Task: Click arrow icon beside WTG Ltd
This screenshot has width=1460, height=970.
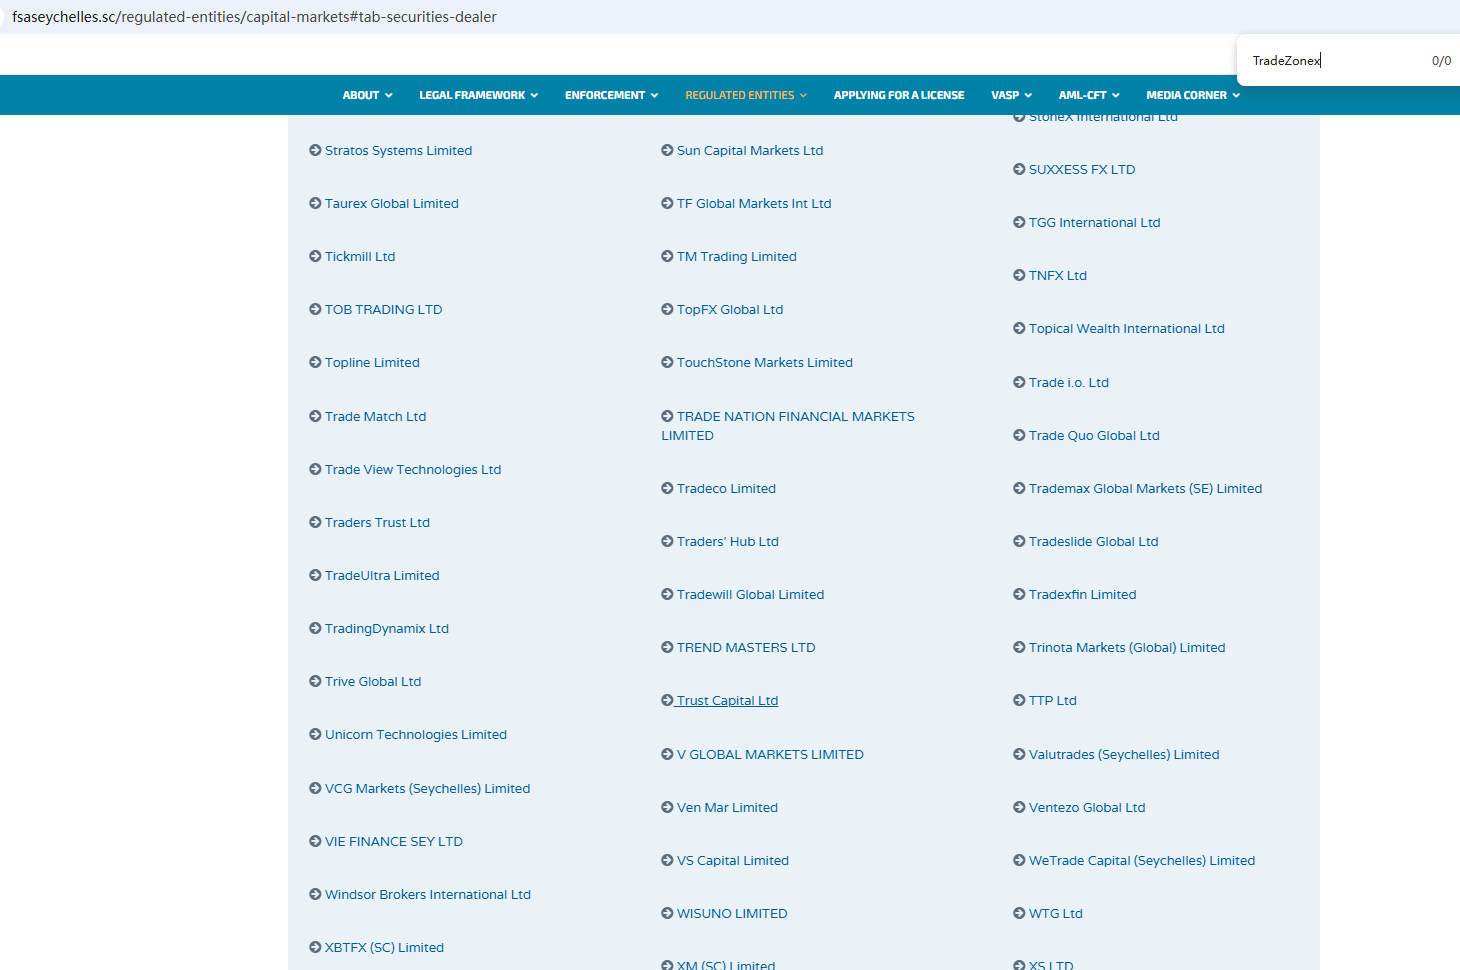Action: [x=1019, y=913]
